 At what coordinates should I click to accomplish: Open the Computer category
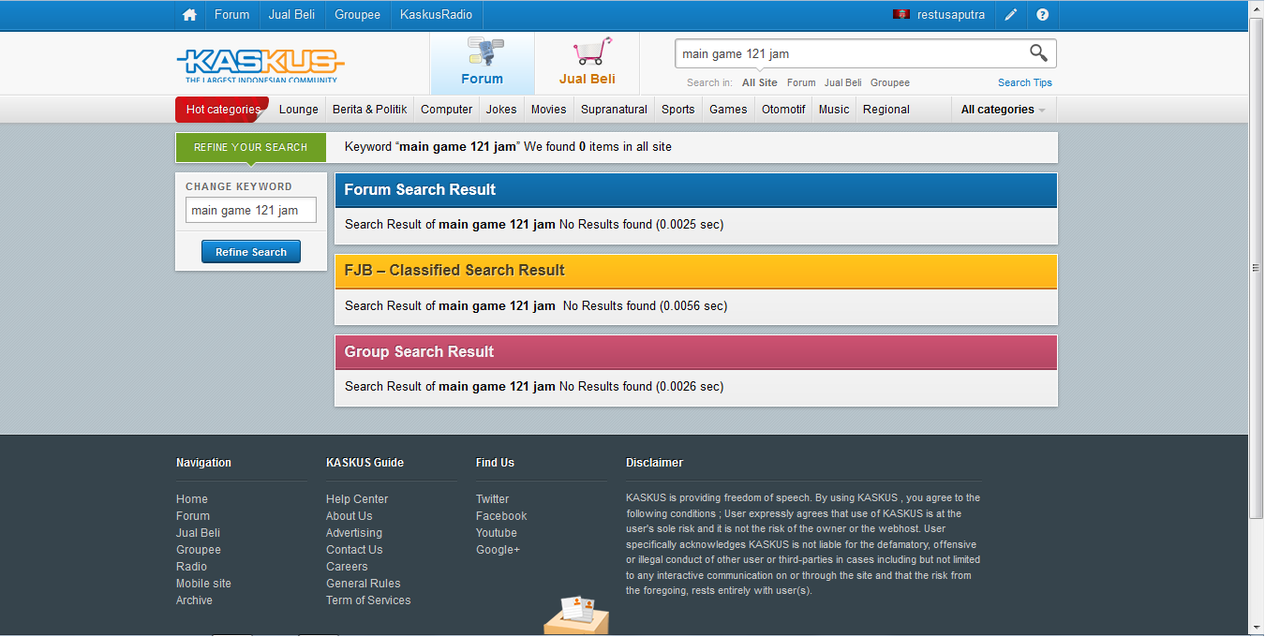coord(447,110)
